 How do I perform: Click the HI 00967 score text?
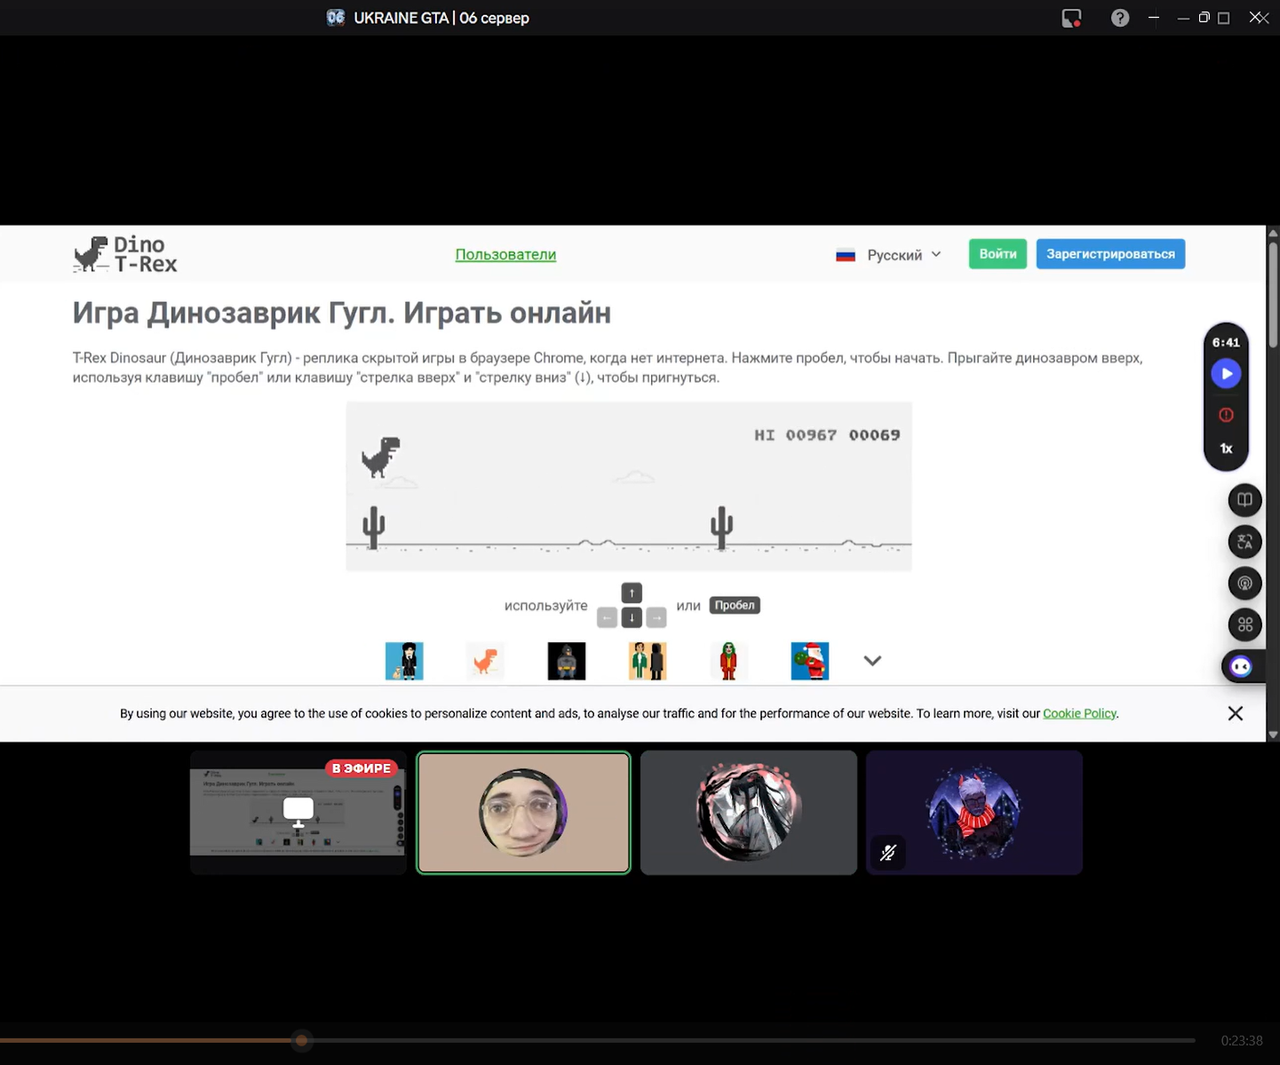795,435
